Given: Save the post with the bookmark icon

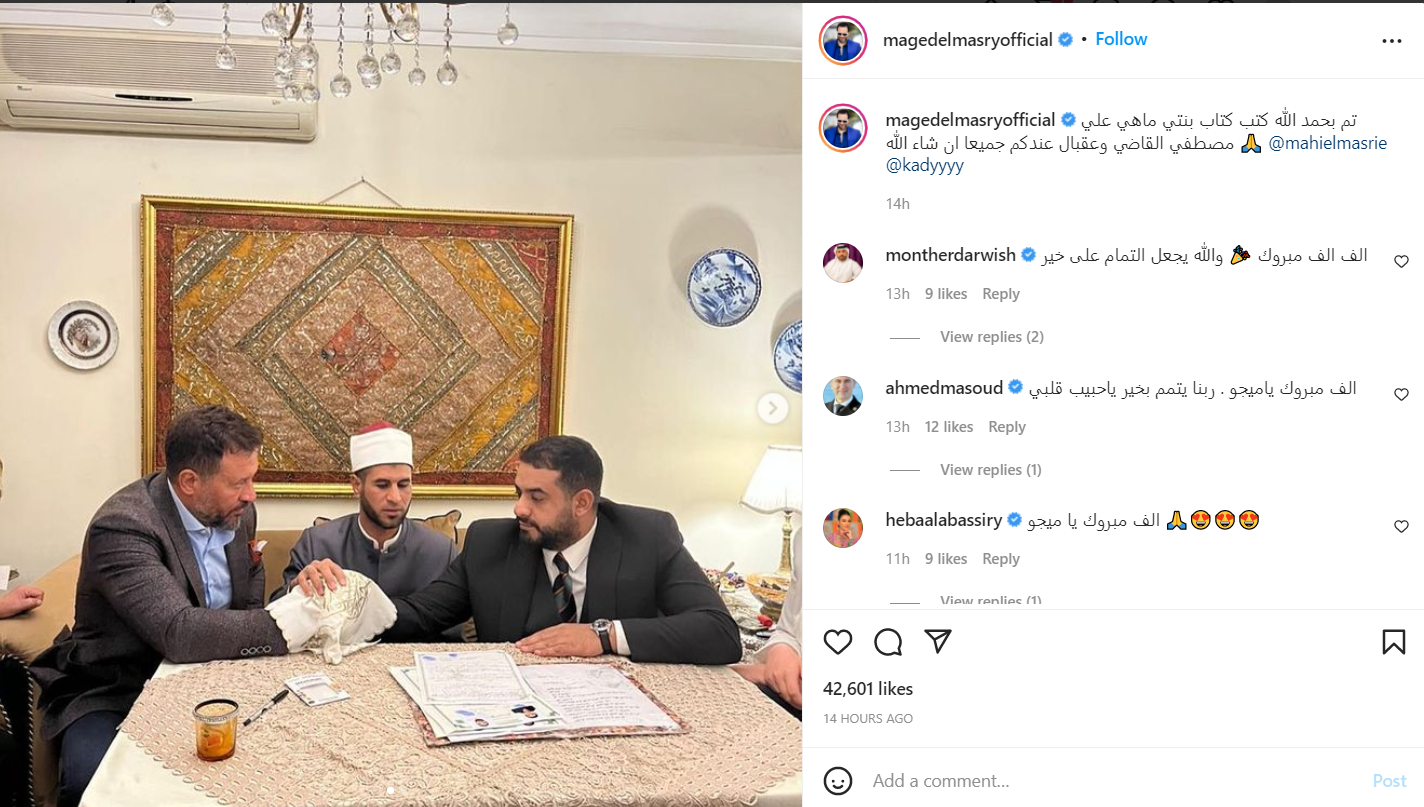Looking at the screenshot, I should coord(1394,642).
